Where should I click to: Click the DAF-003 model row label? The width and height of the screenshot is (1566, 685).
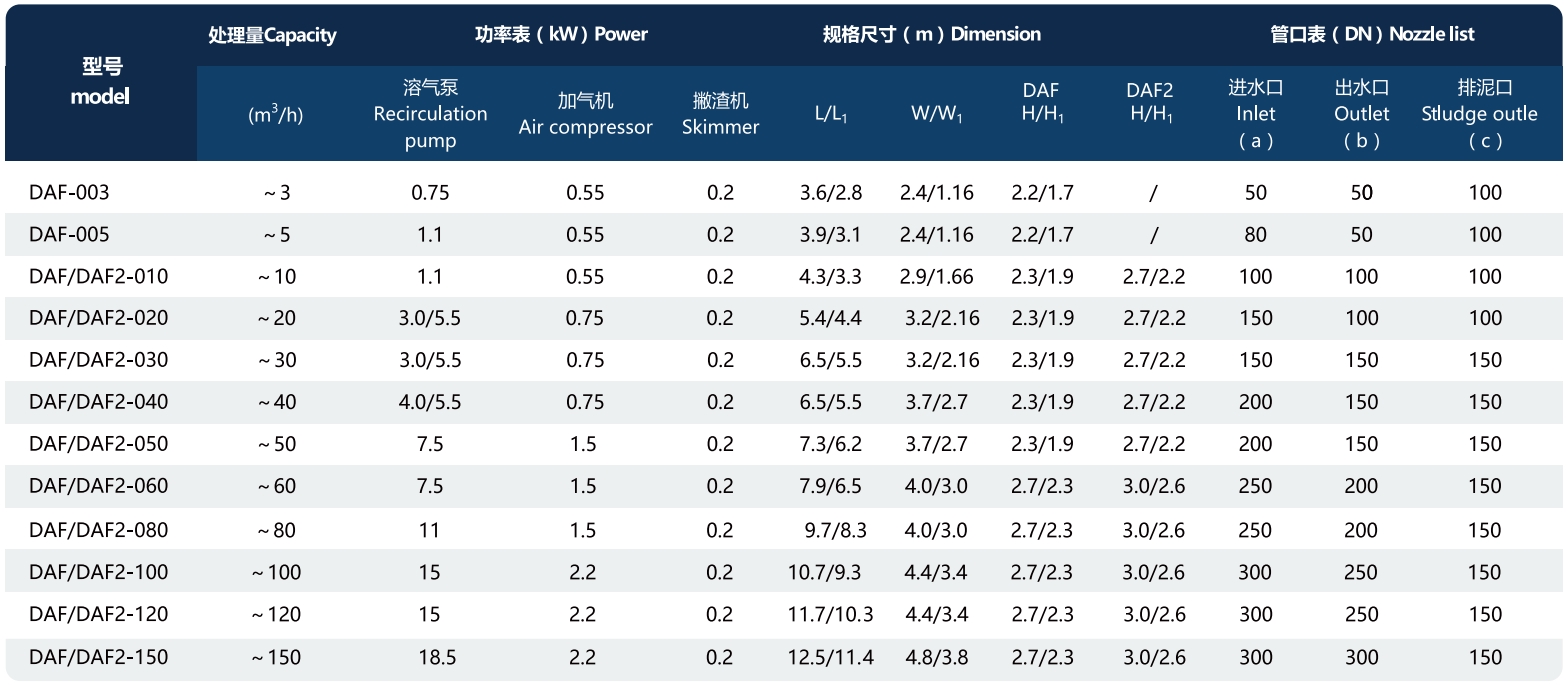[69, 192]
